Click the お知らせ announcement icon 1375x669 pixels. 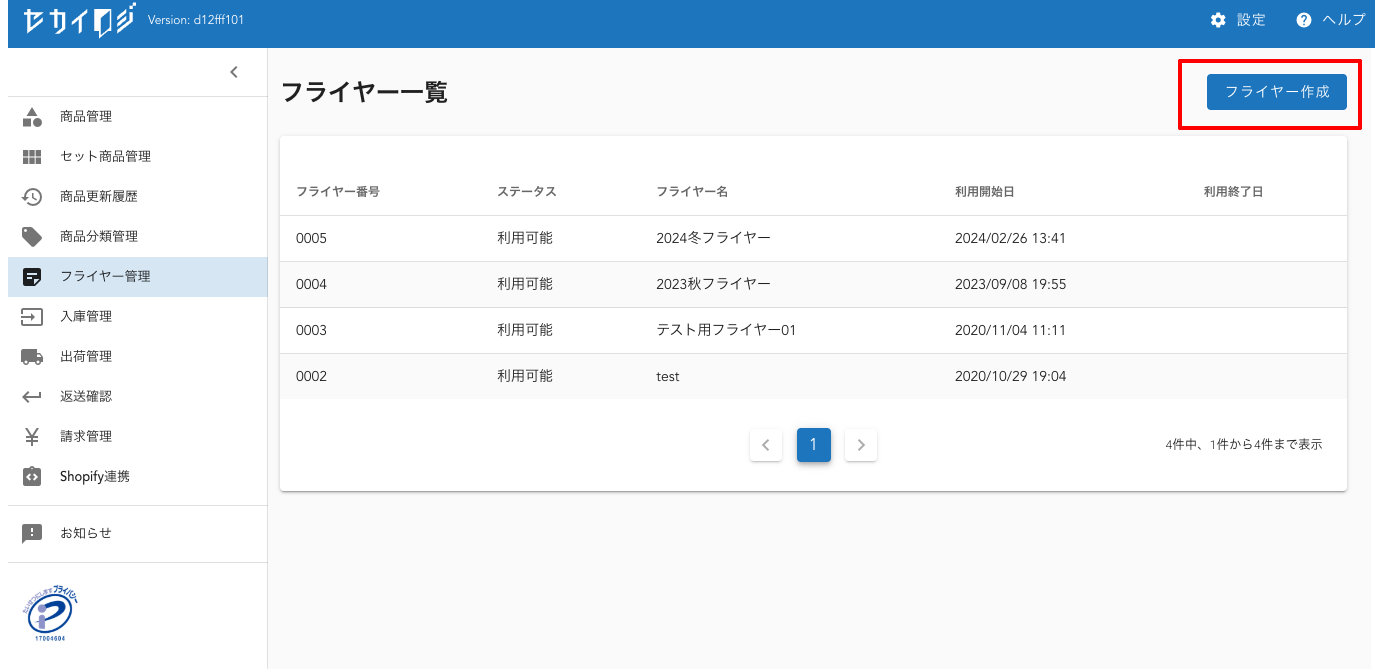[32, 533]
